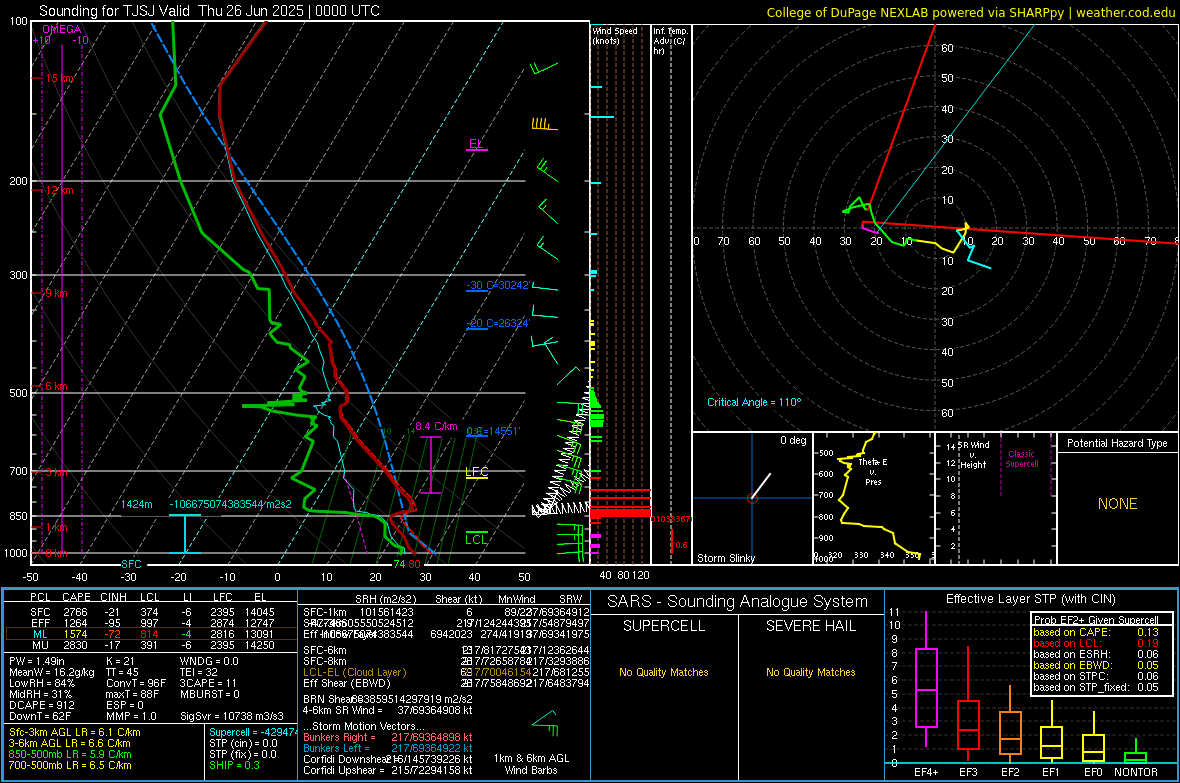
Task: Click the red storm slinky circle
Action: point(752,498)
